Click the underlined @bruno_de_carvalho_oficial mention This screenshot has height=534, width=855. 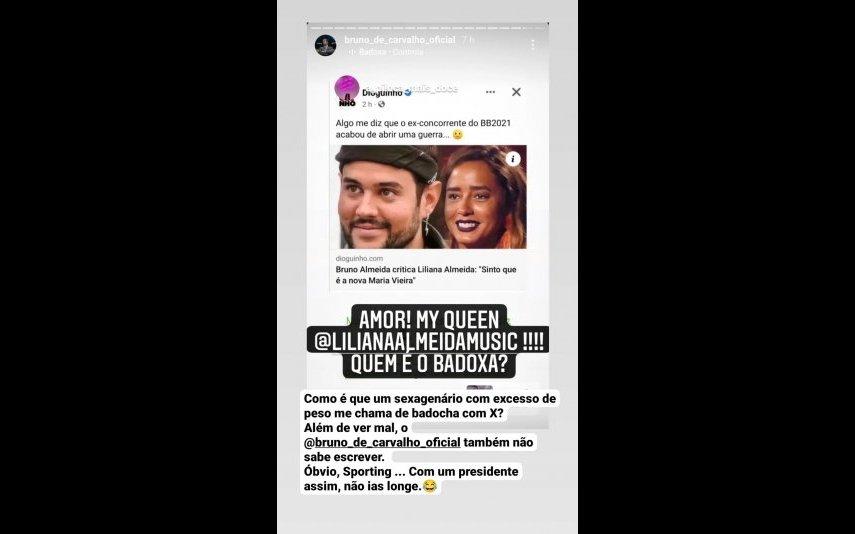tap(382, 442)
